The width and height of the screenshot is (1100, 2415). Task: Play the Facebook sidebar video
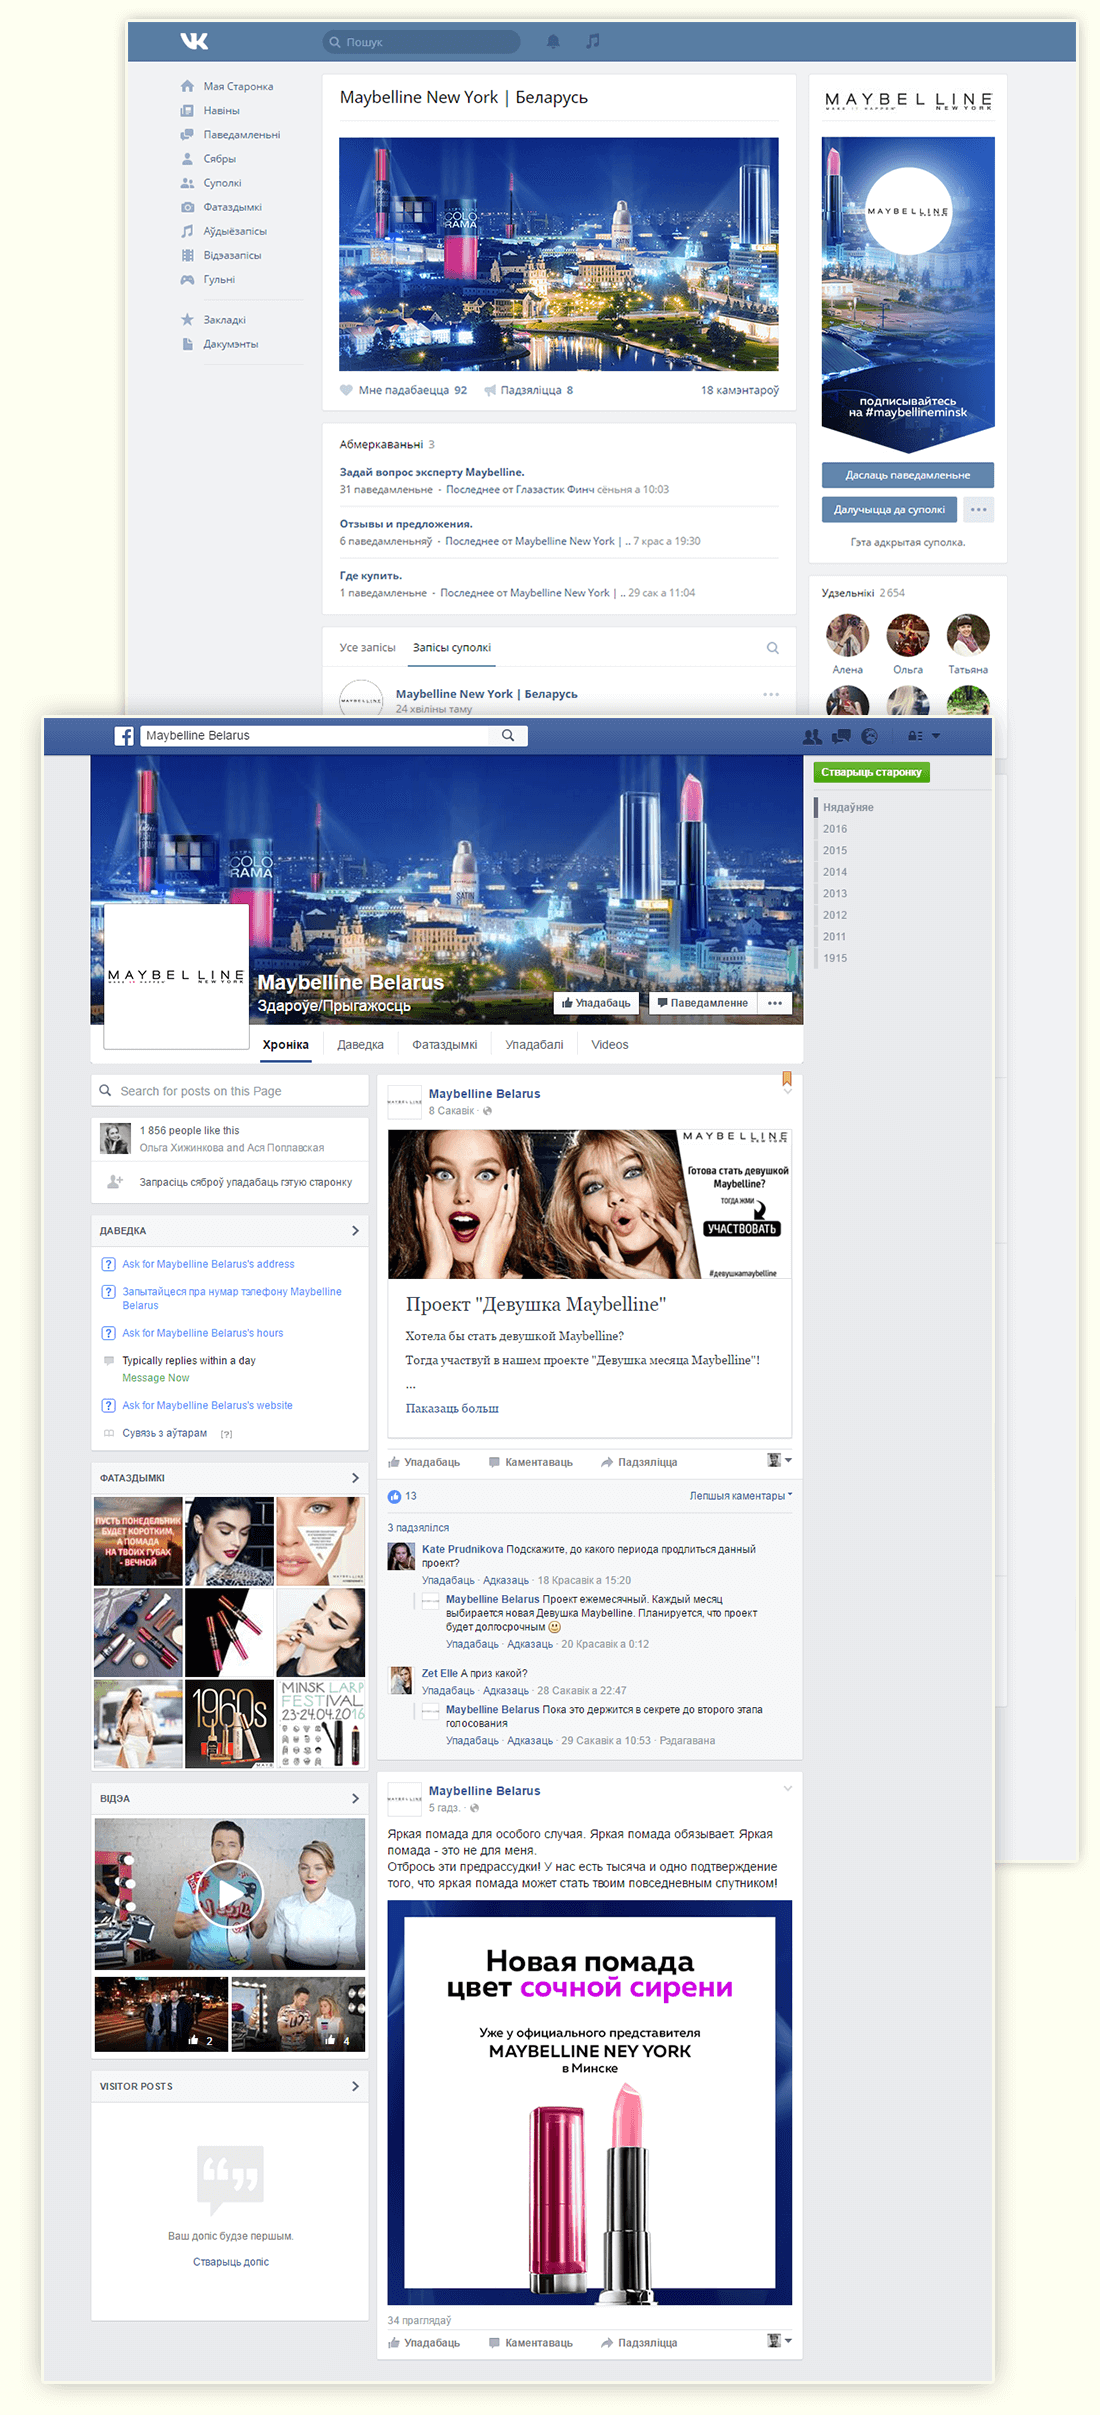point(229,1893)
